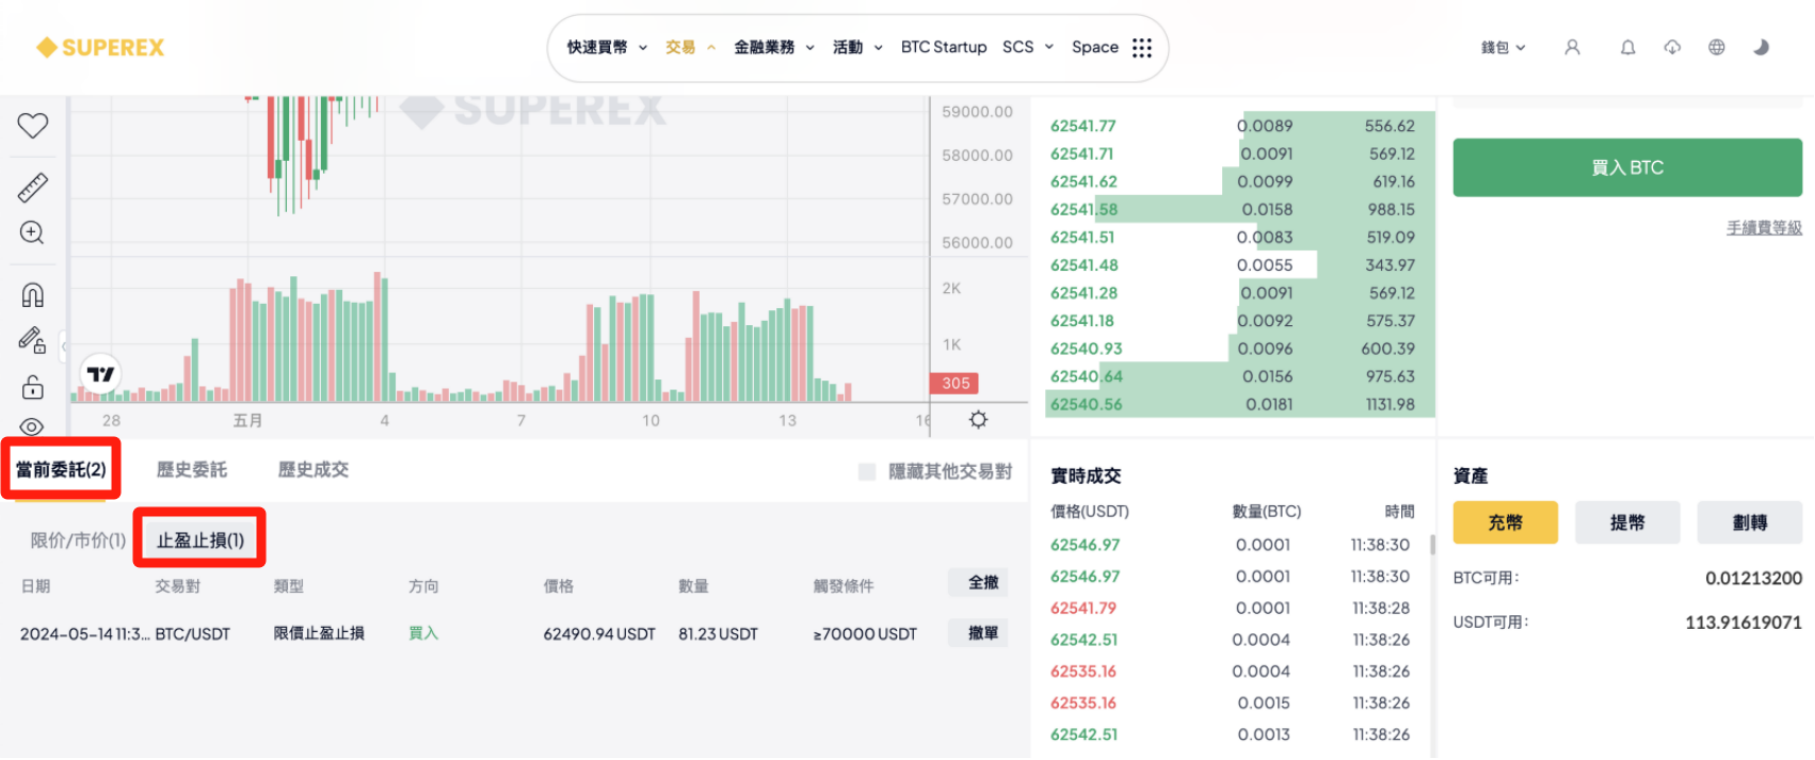Click the 買入BTC button

[1627, 167]
